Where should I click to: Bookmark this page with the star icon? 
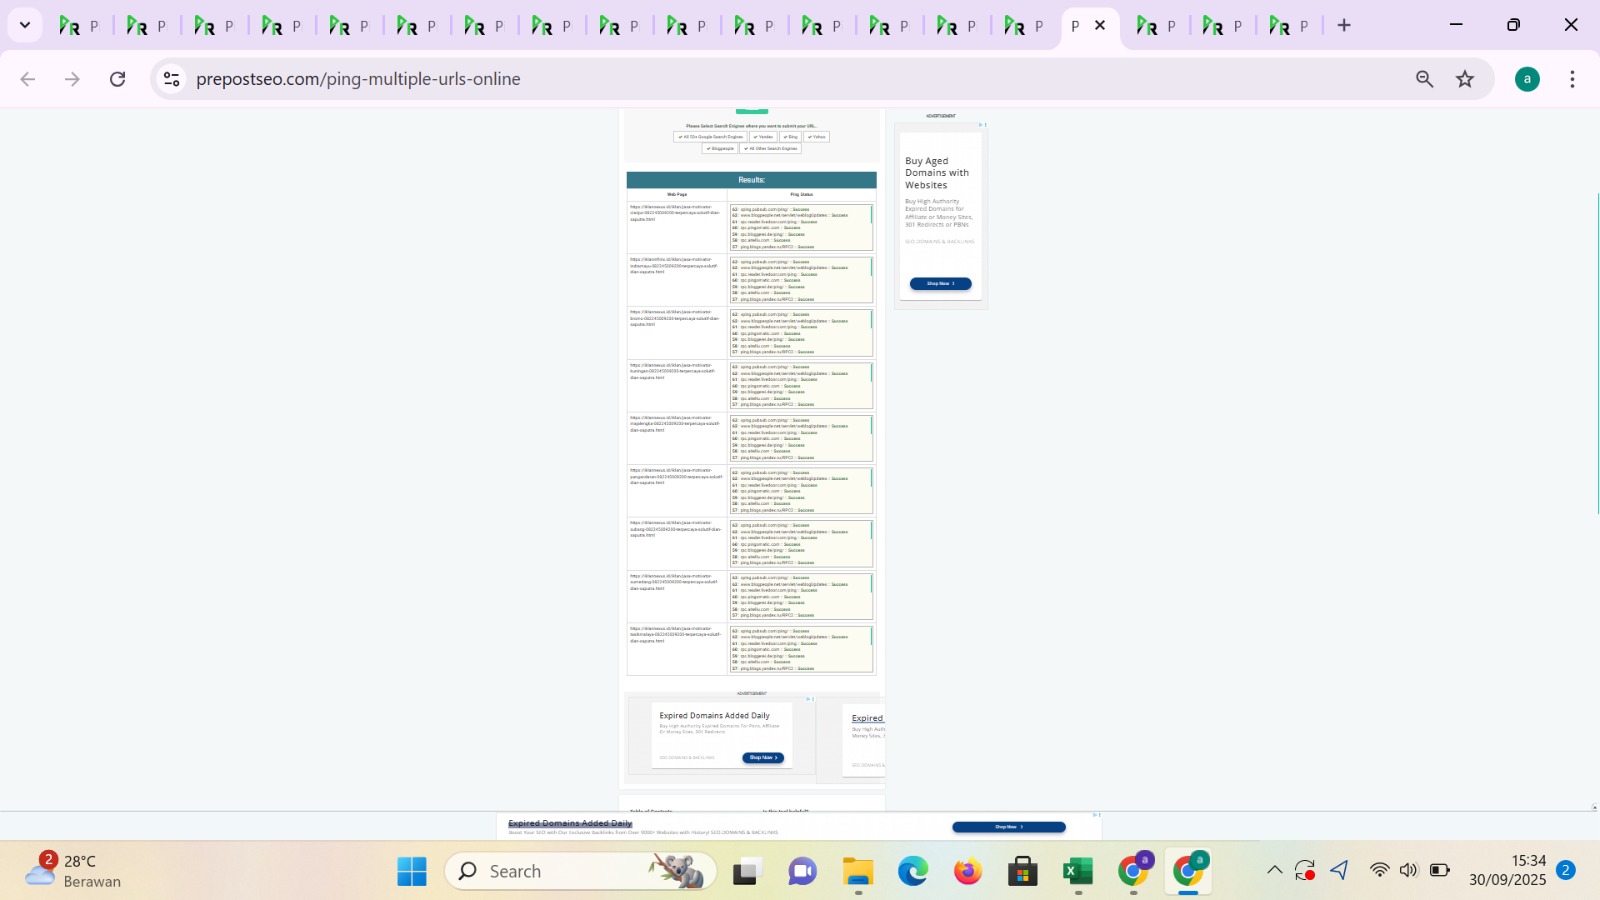coord(1465,79)
